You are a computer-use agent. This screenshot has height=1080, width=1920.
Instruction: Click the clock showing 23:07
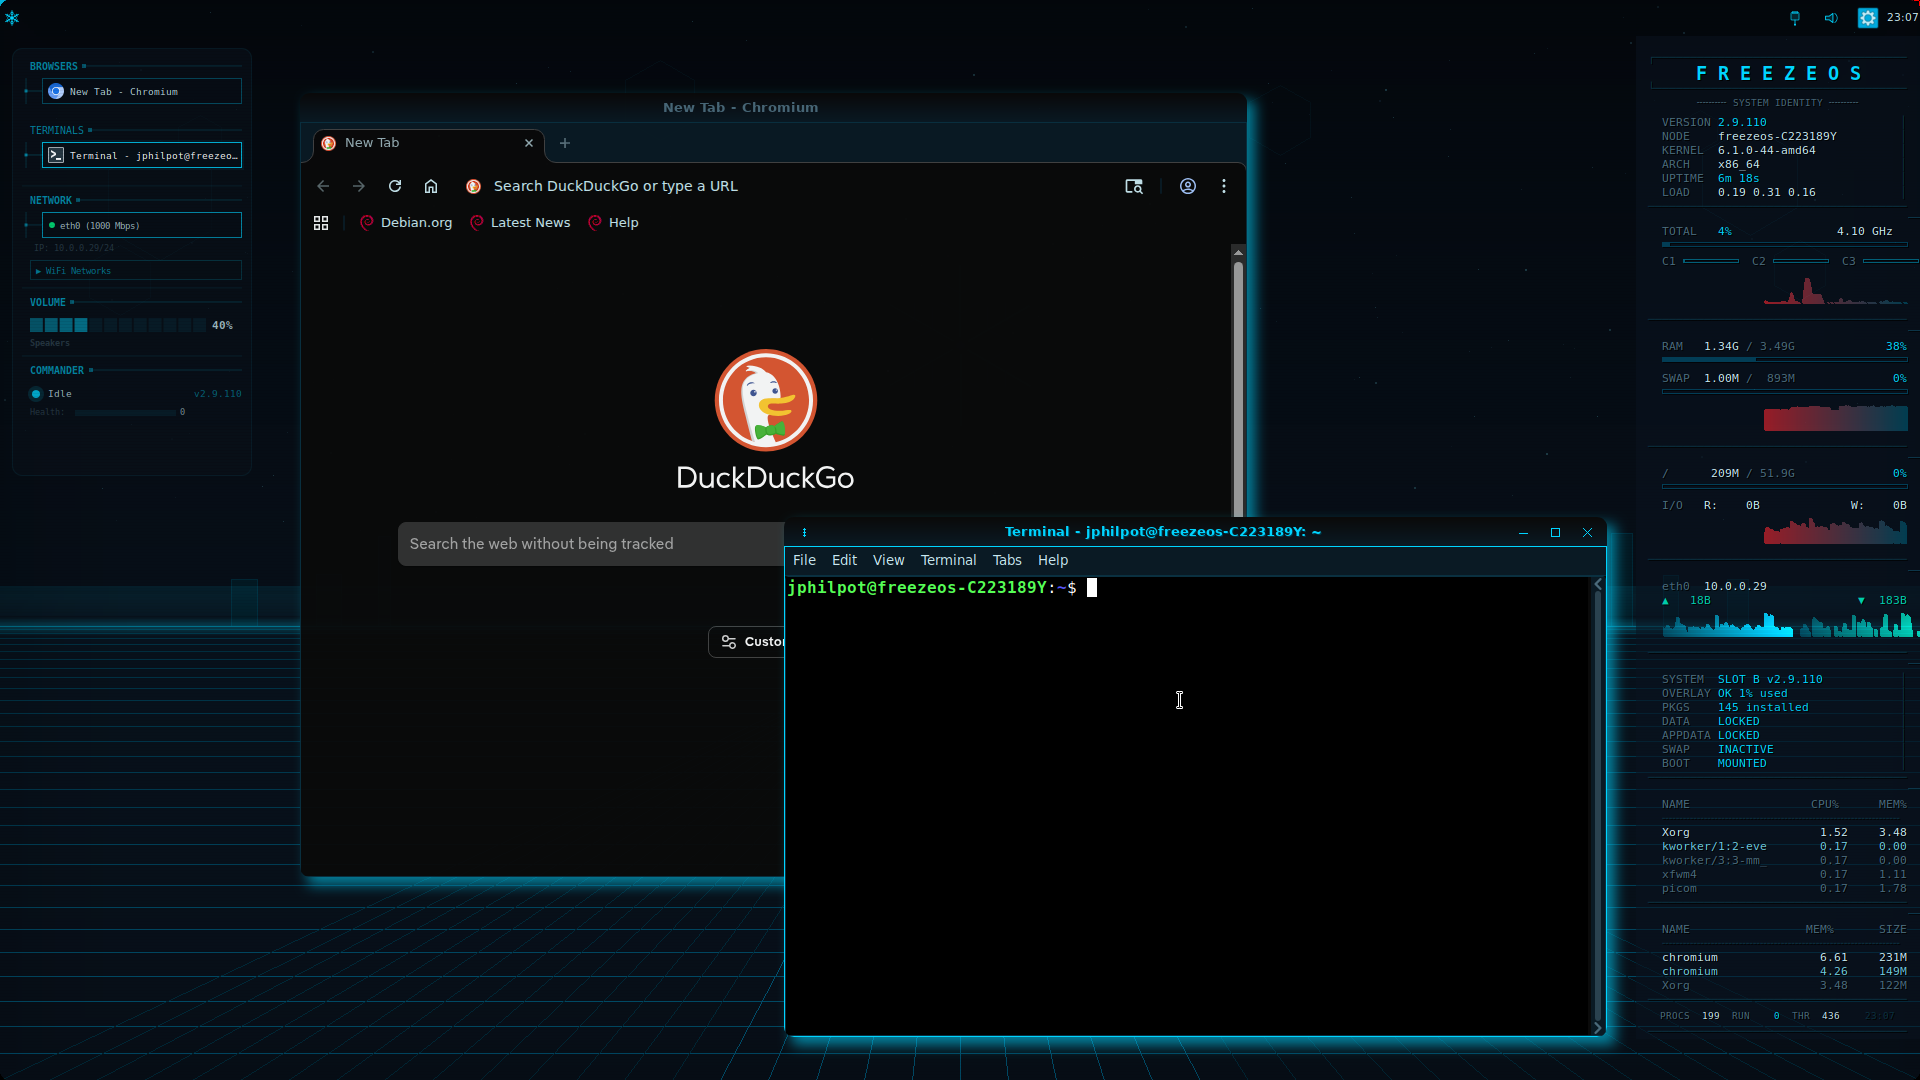click(x=1902, y=18)
